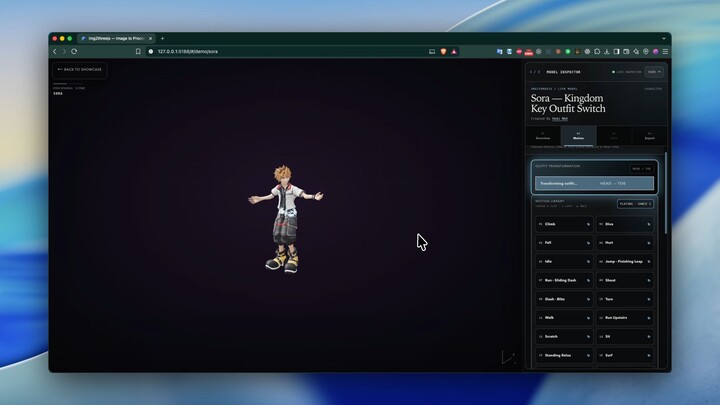720x405 pixels.
Task: Click the purple profile avatar icon in toolbar
Action: 655,51
